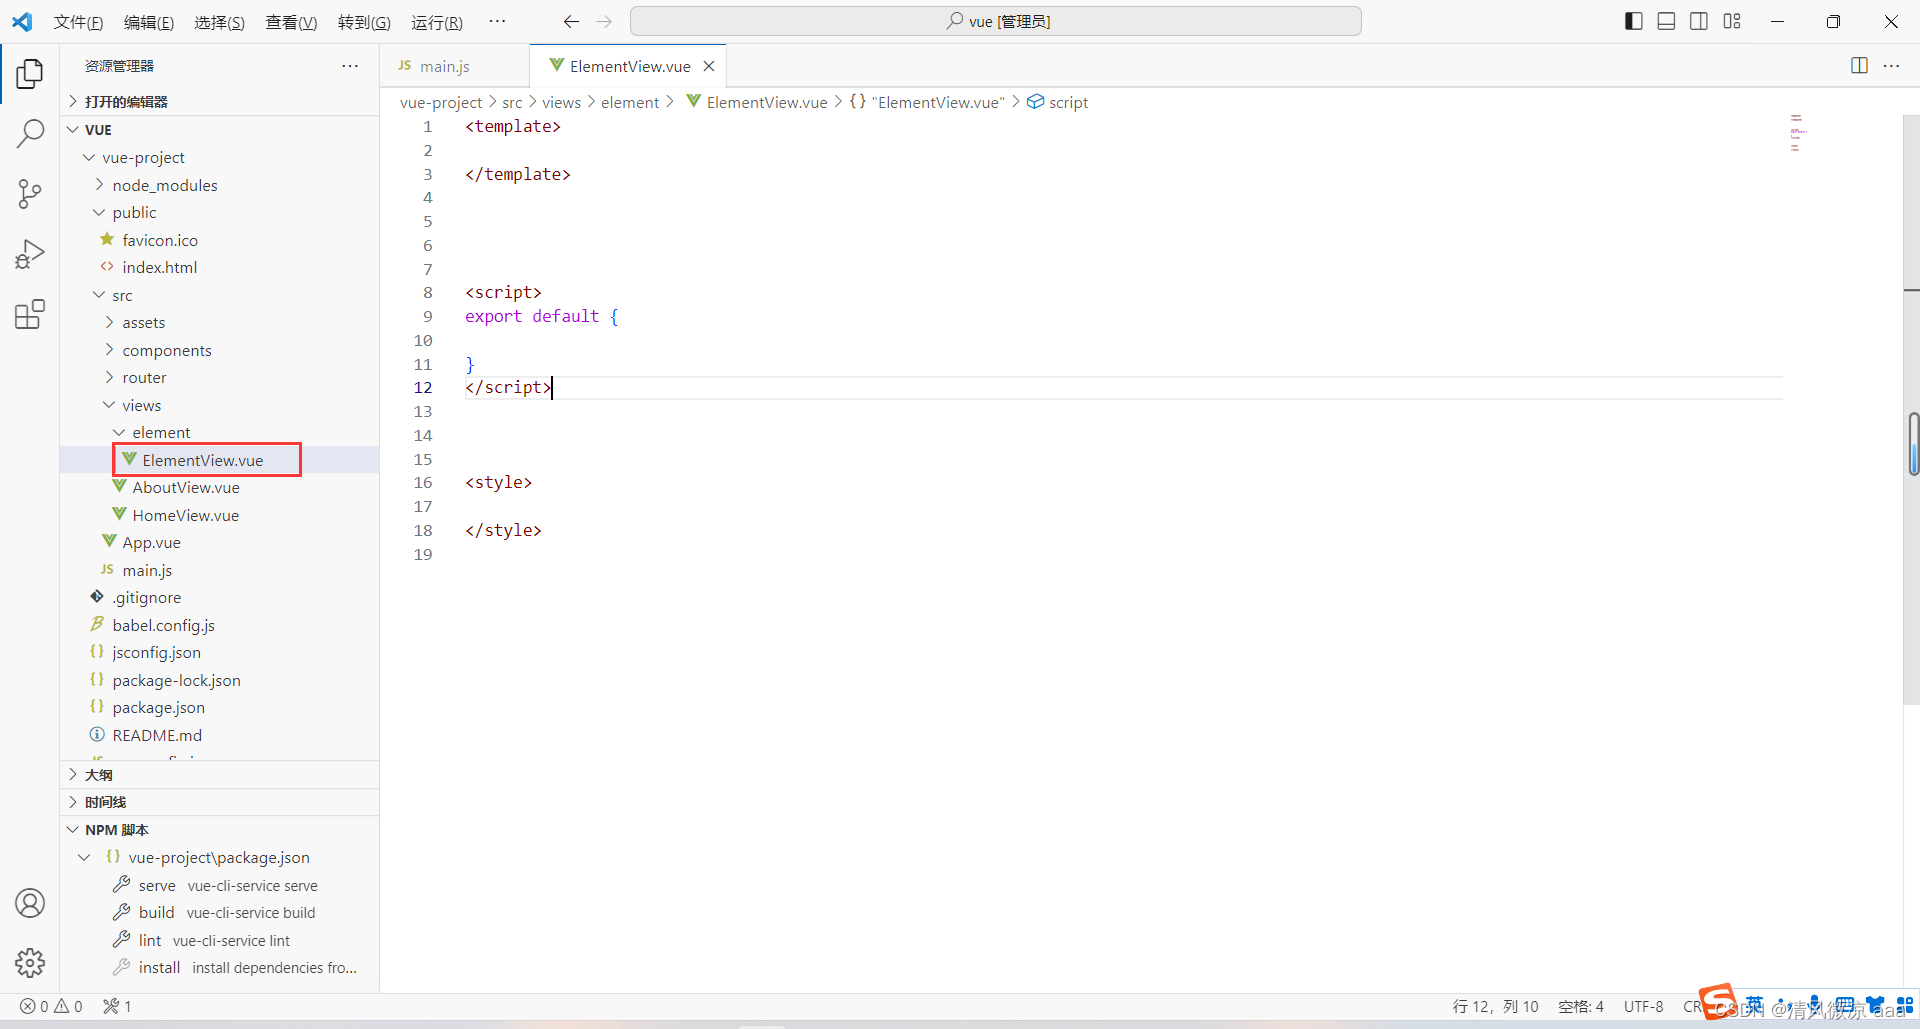The width and height of the screenshot is (1920, 1029).
Task: Open the Selection menu
Action: (219, 22)
